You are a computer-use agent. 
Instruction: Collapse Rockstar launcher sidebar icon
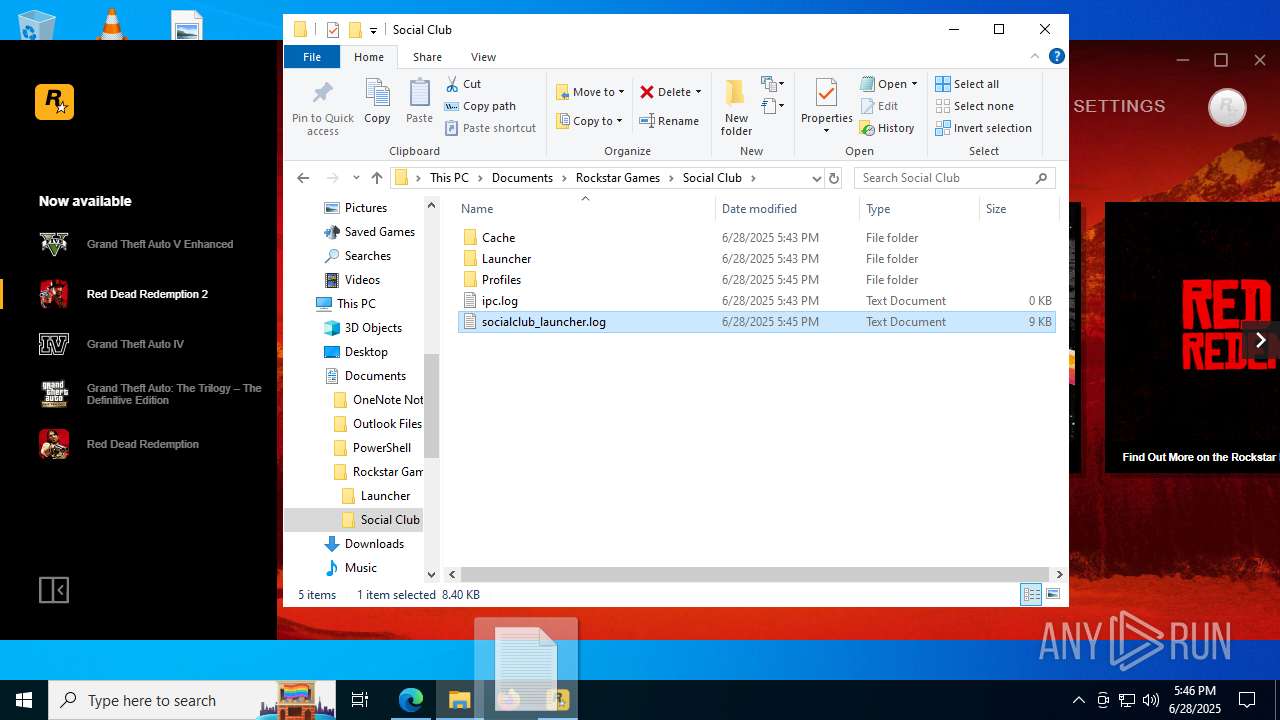(x=54, y=590)
